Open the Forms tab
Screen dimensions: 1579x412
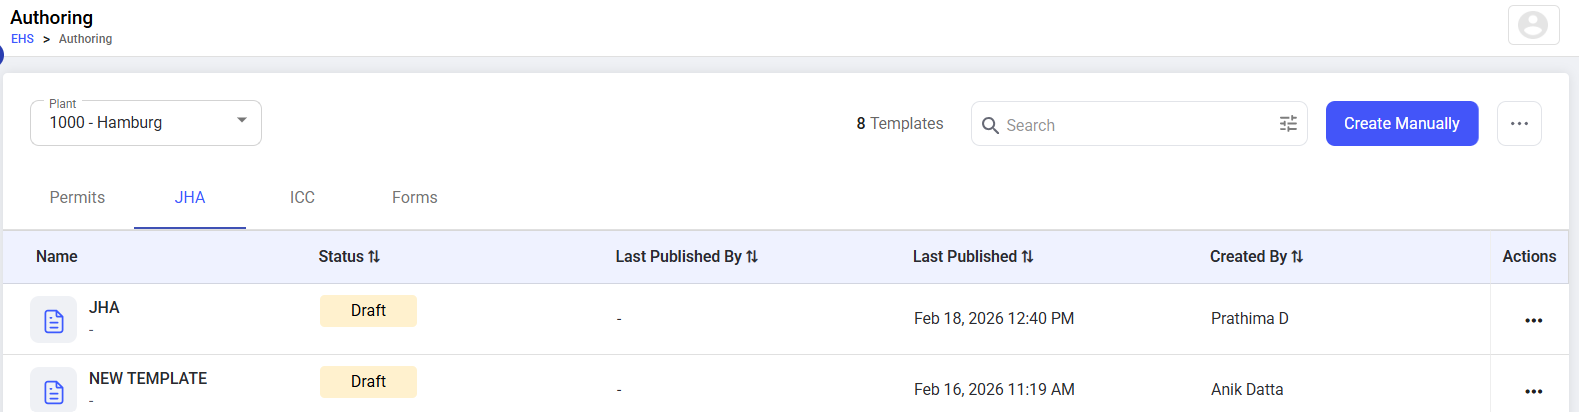click(x=414, y=198)
